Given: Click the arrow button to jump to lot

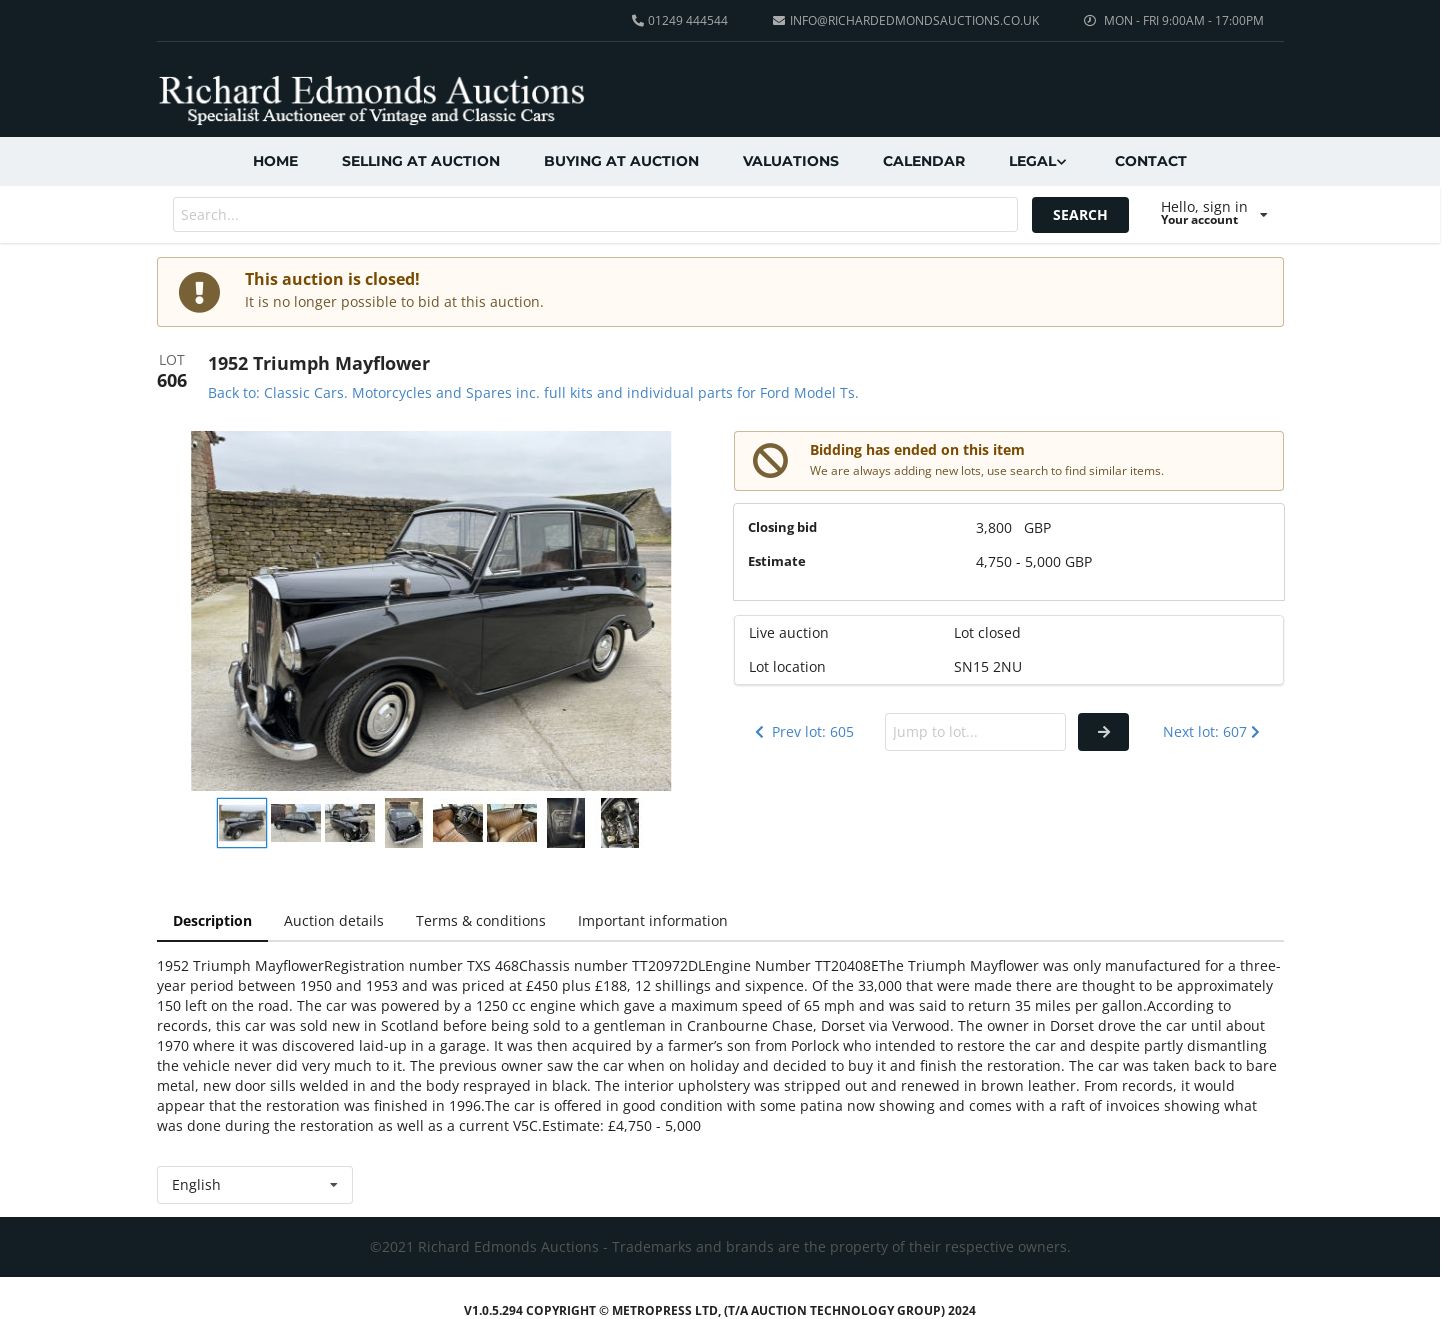Looking at the screenshot, I should coord(1103,732).
